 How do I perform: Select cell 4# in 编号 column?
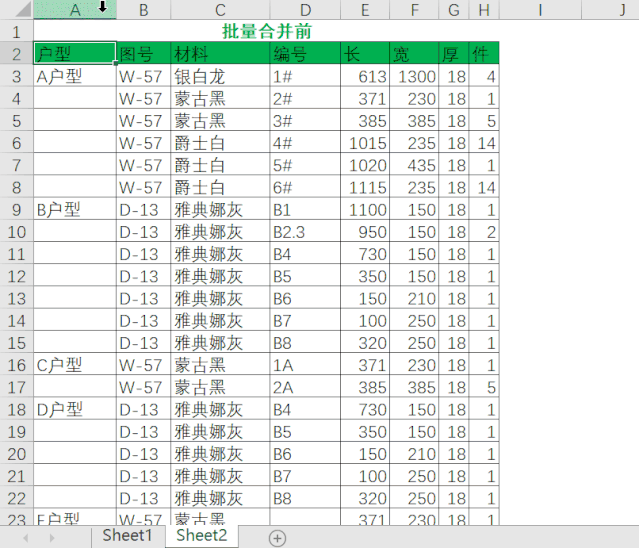(305, 143)
